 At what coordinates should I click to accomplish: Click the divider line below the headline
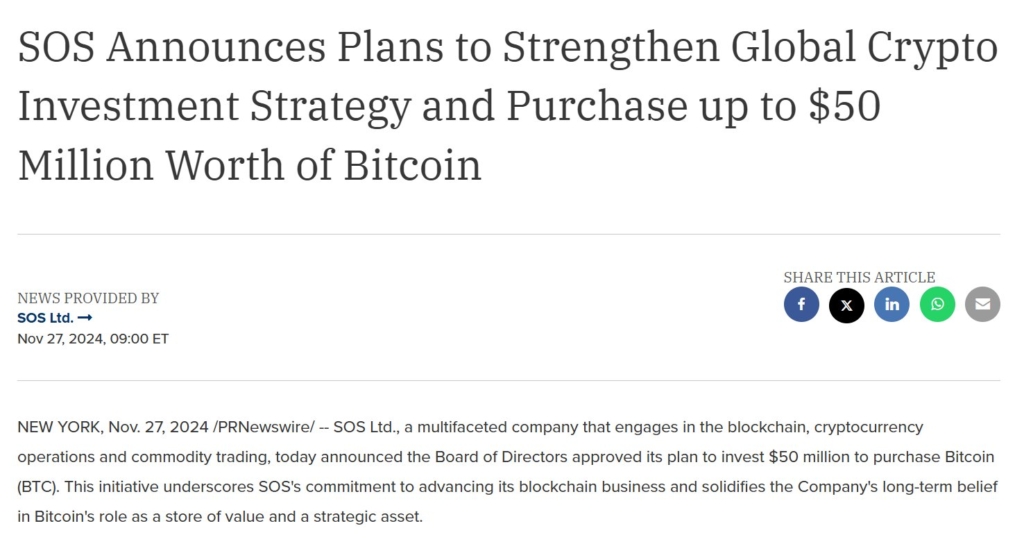pos(508,234)
